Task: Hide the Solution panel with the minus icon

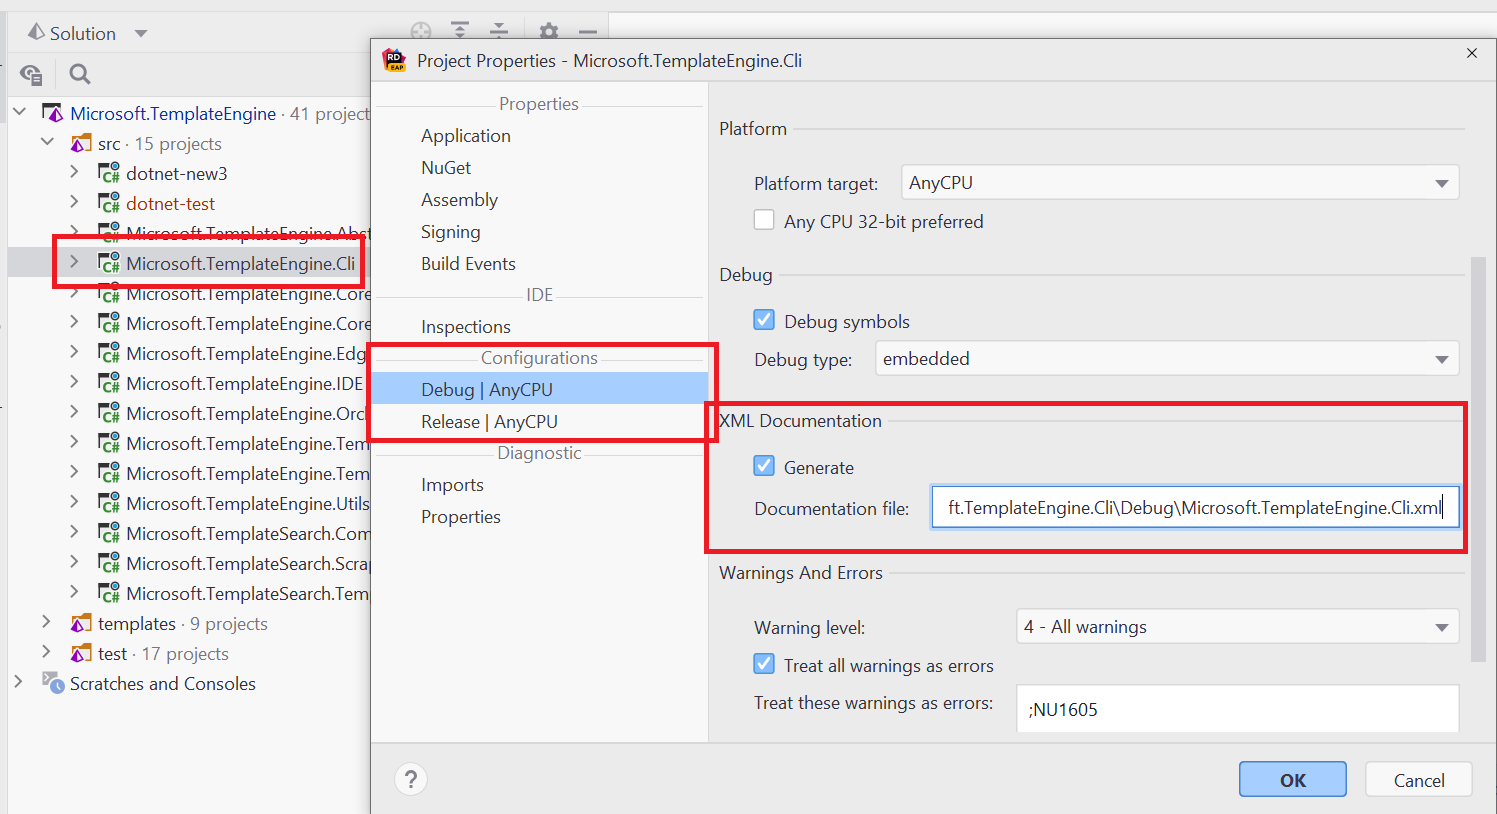Action: 588,33
